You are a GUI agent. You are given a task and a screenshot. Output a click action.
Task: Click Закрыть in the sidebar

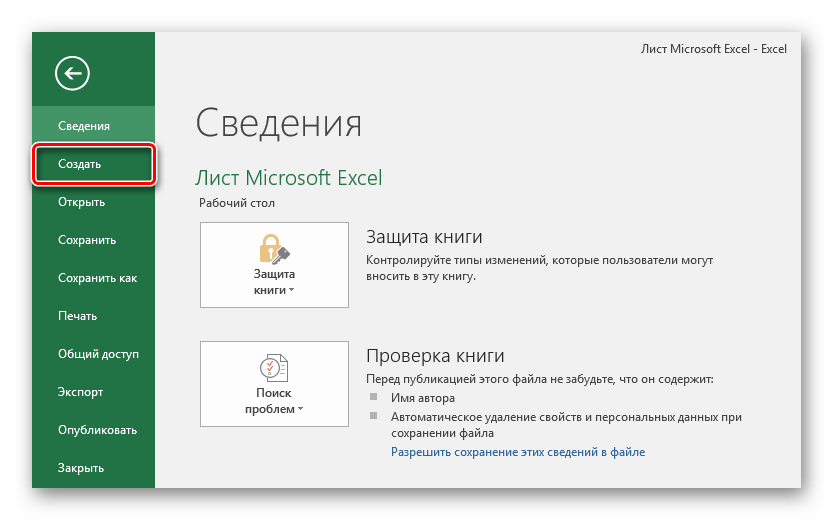click(x=94, y=468)
